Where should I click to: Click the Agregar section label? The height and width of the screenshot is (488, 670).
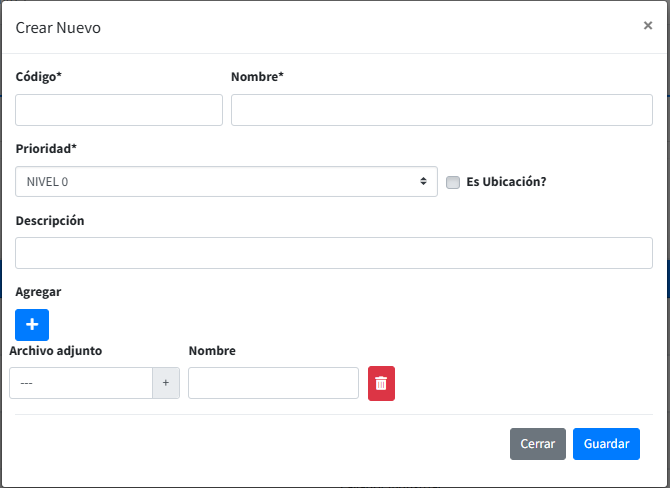pos(38,292)
